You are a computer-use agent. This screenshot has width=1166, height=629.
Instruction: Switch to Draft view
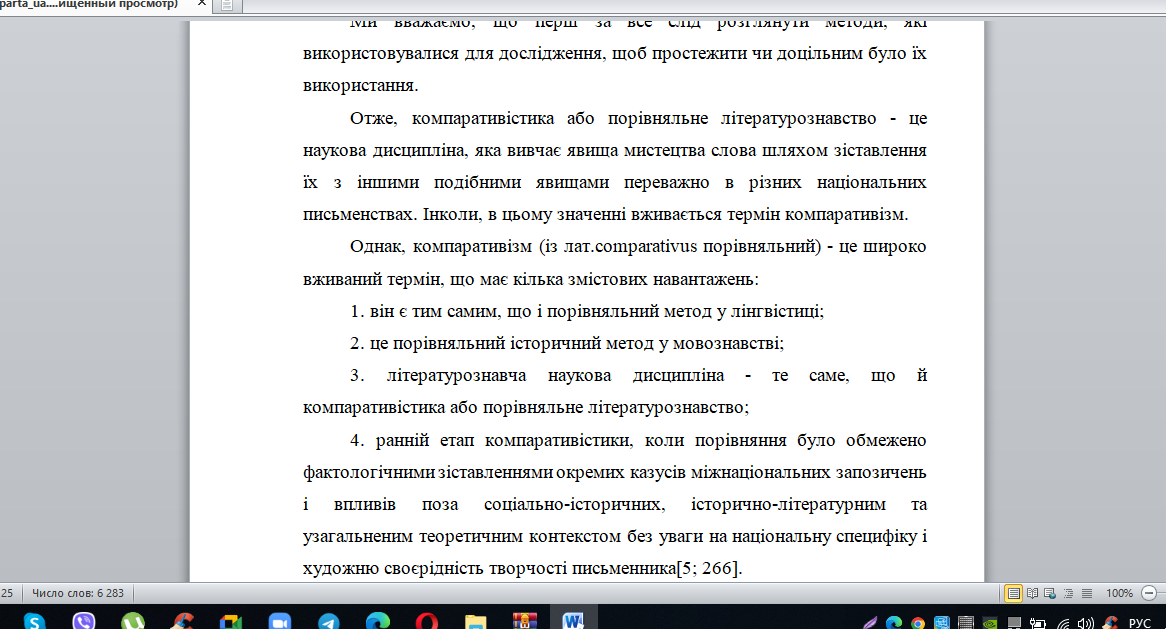[x=1086, y=593]
